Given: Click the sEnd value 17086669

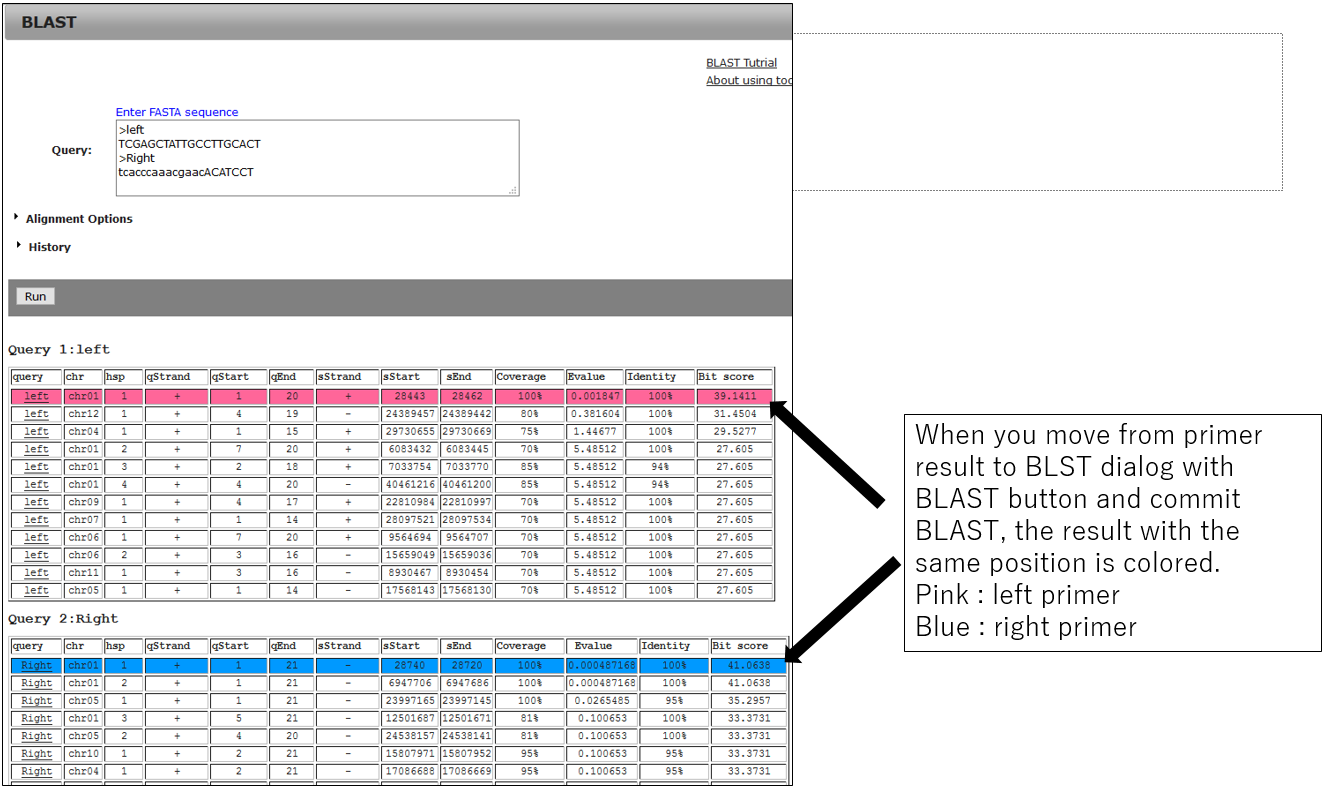Looking at the screenshot, I should (467, 772).
